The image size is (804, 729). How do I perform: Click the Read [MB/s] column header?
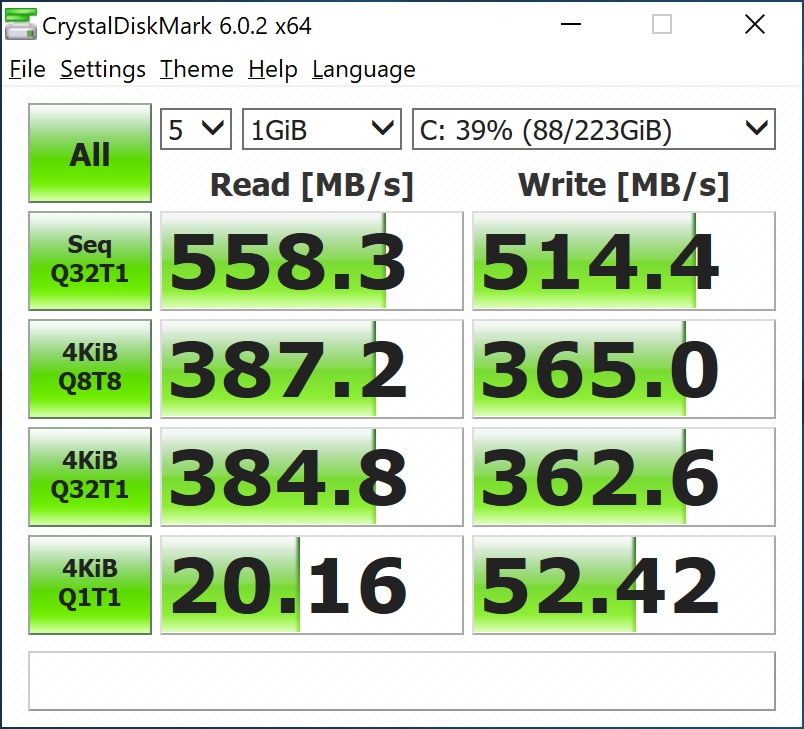tap(312, 185)
